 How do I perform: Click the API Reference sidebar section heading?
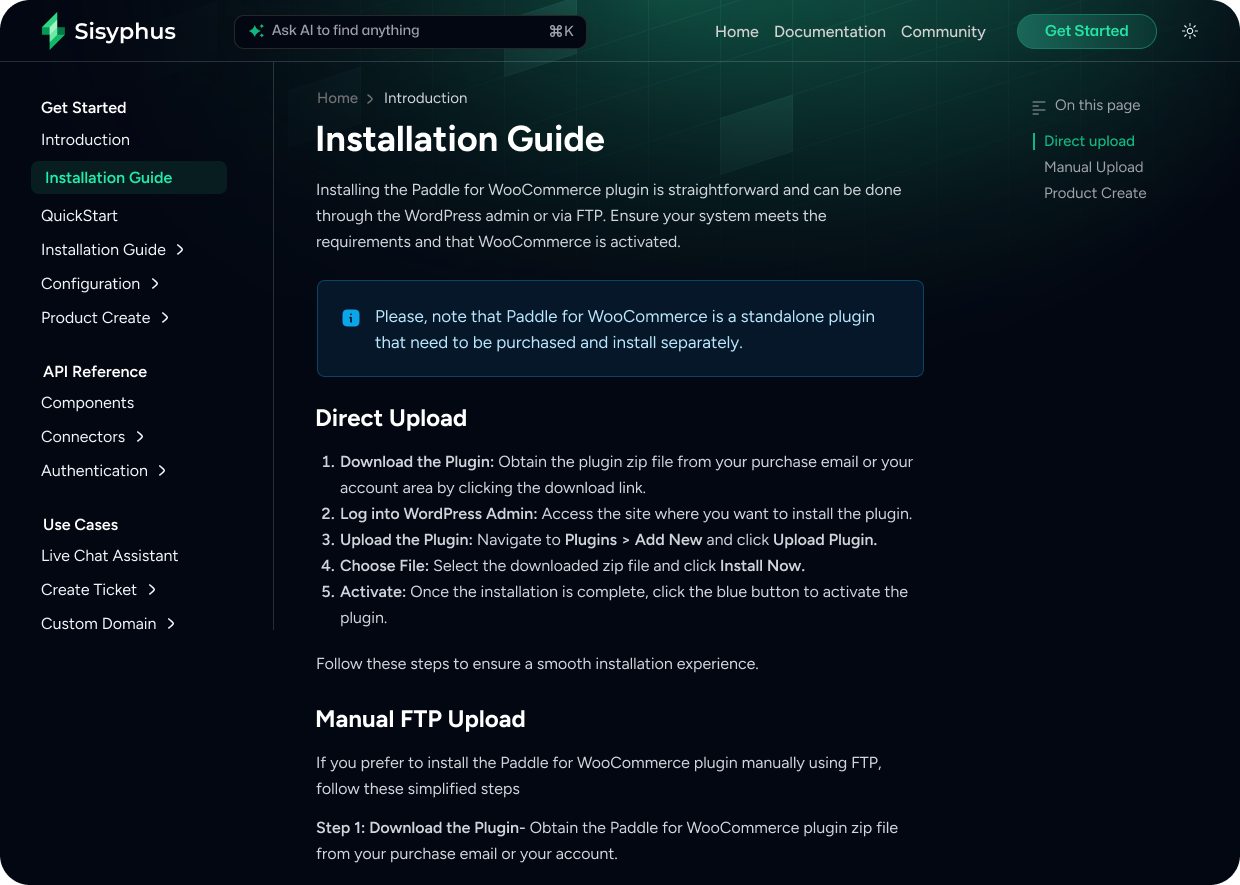pyautogui.click(x=95, y=372)
